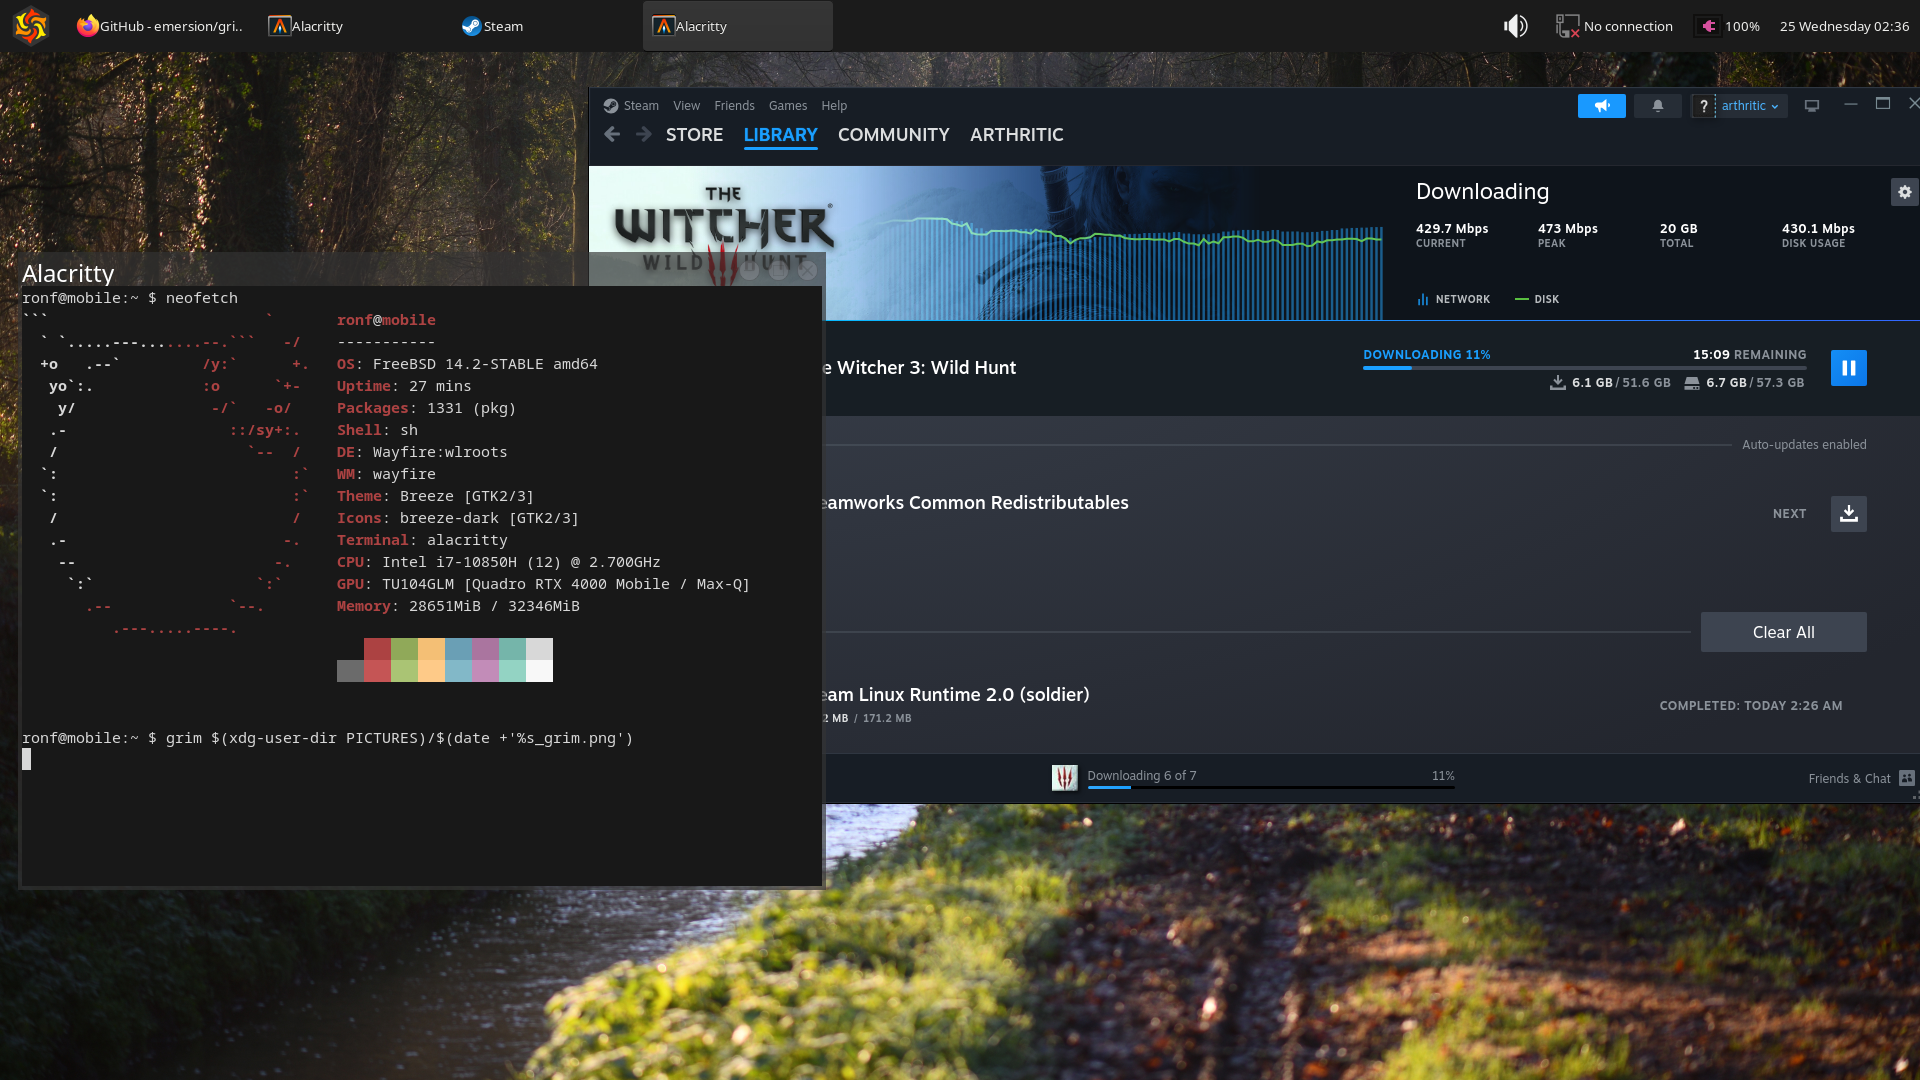Open the clock showing 25 Wednesday 02:36
Viewport: 1920px width, 1080px height.
(1844, 26)
